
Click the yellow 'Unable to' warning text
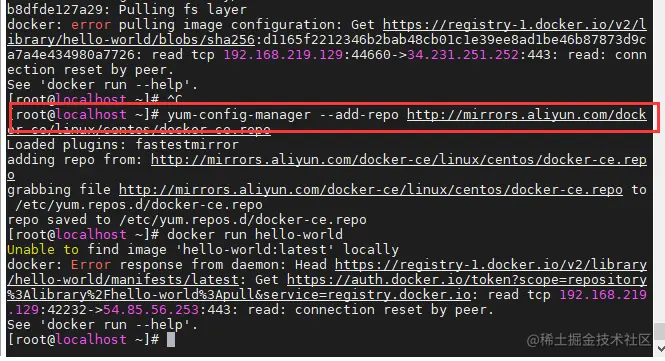42,249
